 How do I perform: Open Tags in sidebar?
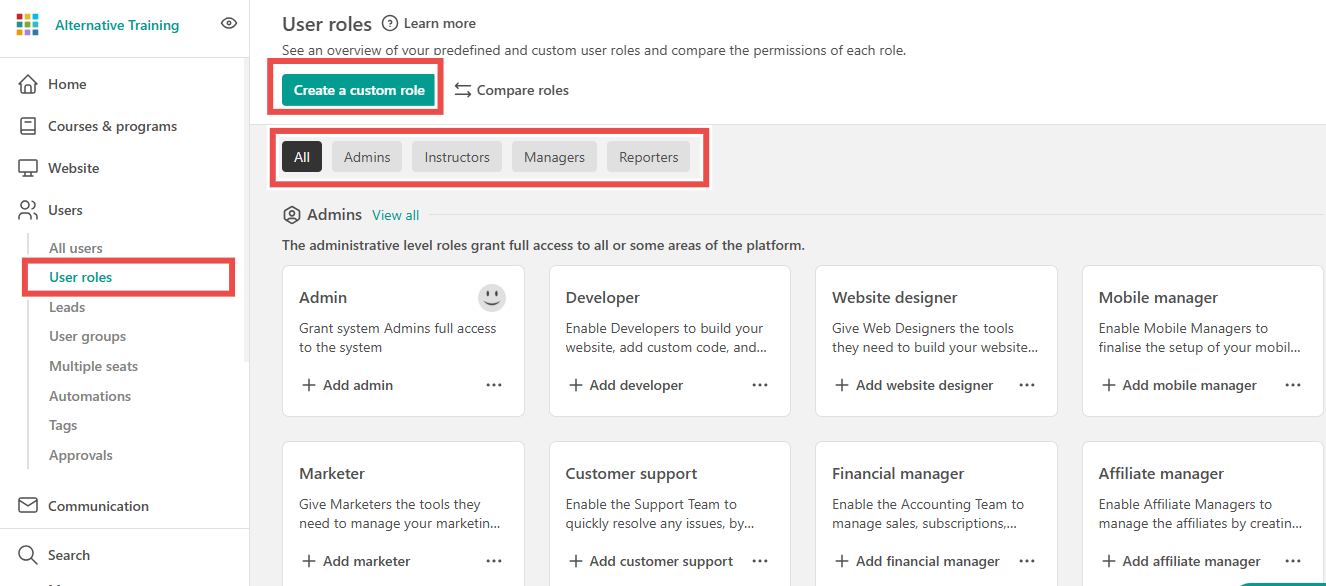click(63, 425)
